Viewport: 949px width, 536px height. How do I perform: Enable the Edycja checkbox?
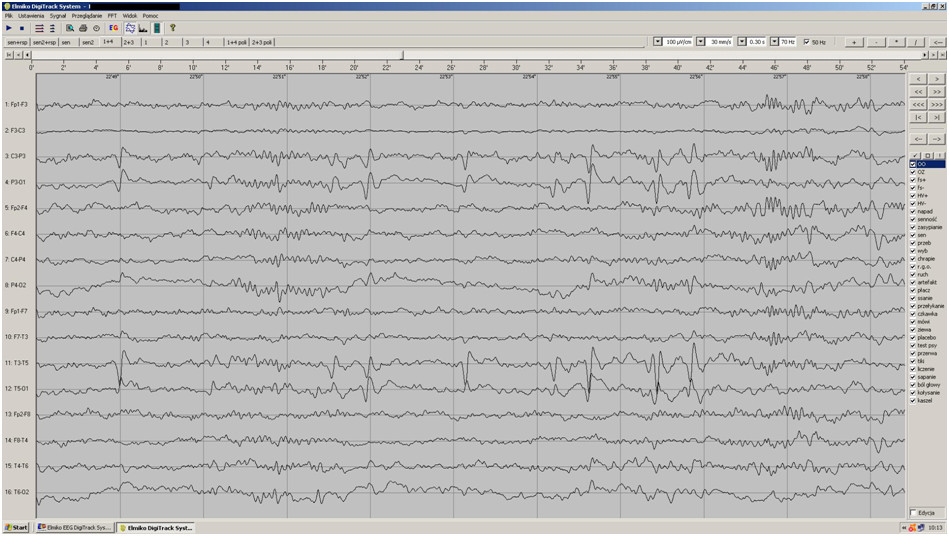(x=913, y=513)
